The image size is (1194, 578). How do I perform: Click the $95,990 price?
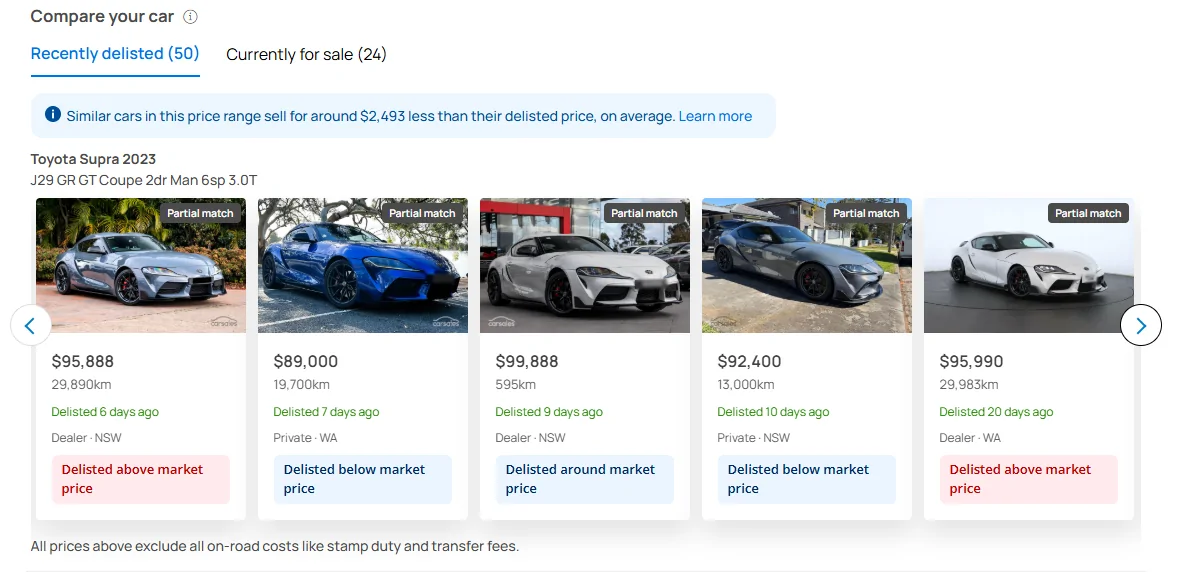click(972, 361)
